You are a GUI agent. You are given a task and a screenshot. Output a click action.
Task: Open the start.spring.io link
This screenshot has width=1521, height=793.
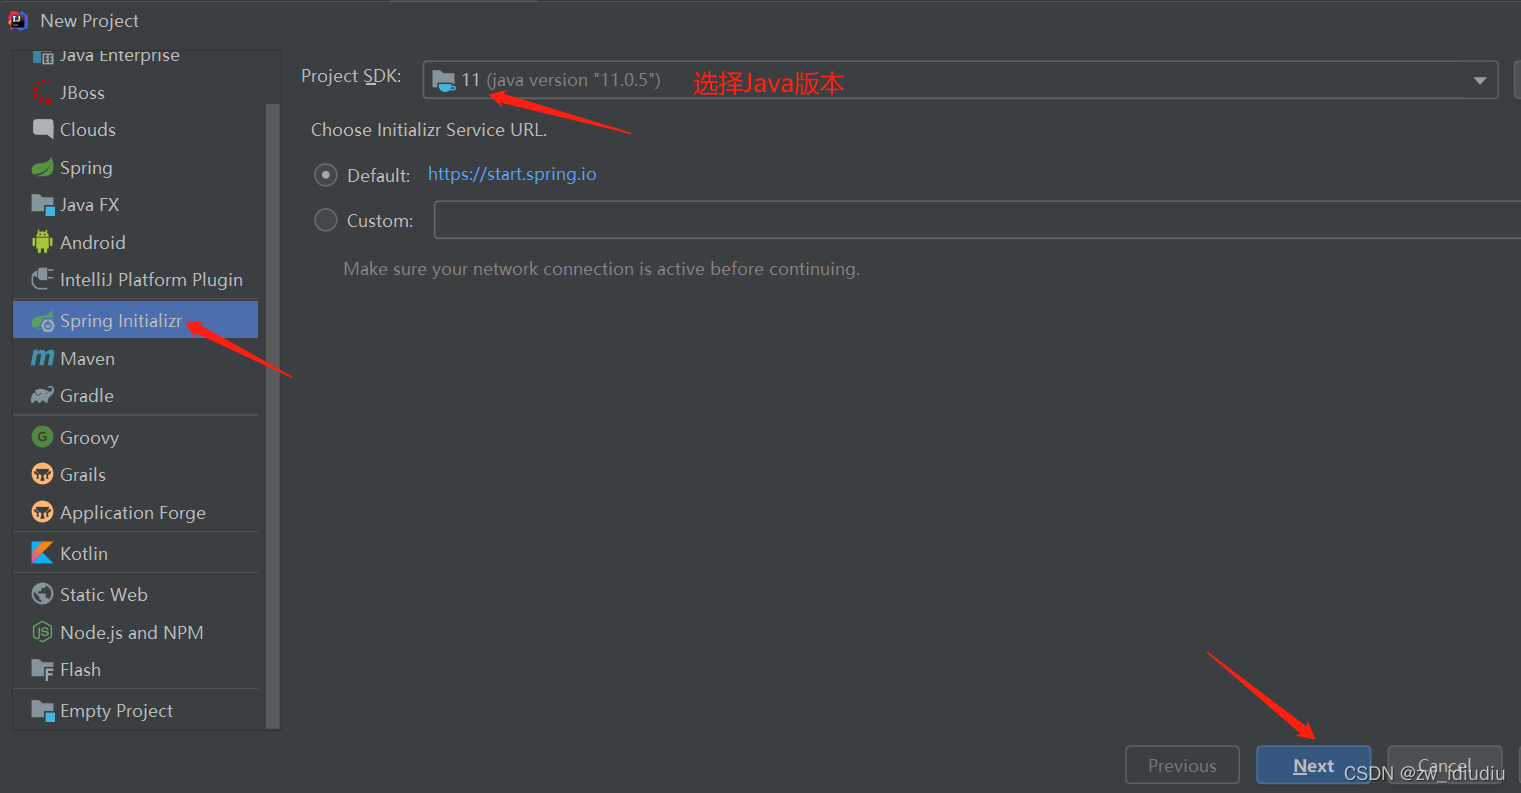point(512,174)
